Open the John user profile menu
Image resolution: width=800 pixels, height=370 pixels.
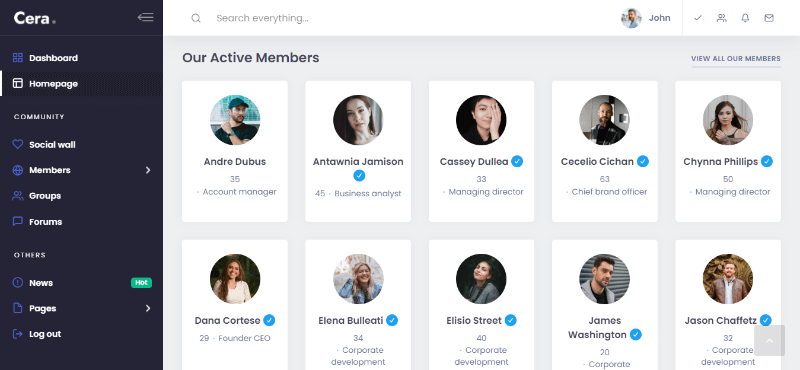tap(646, 18)
